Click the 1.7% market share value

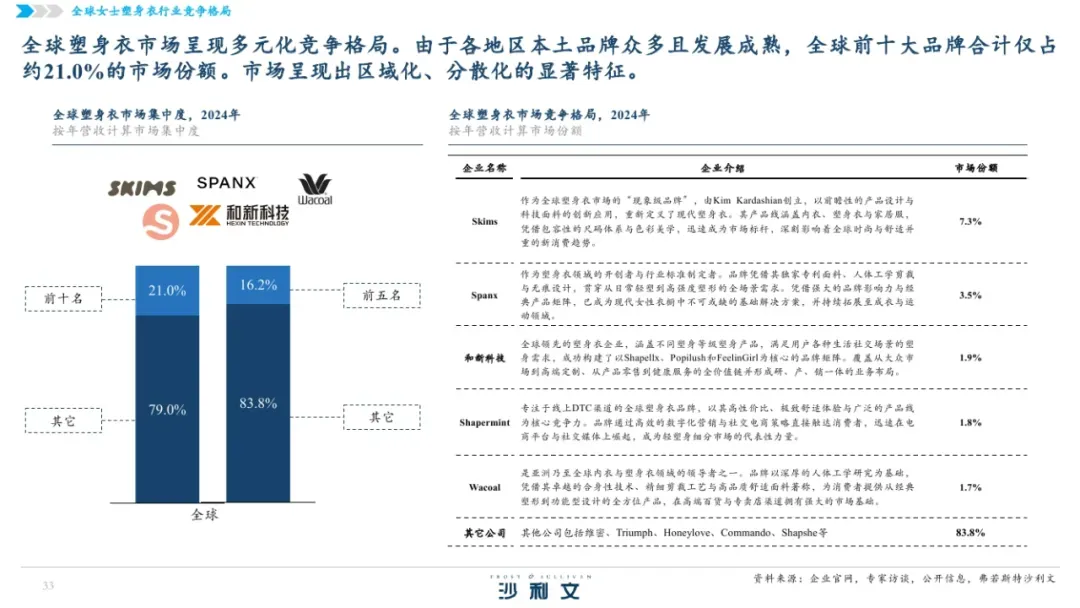click(x=970, y=488)
